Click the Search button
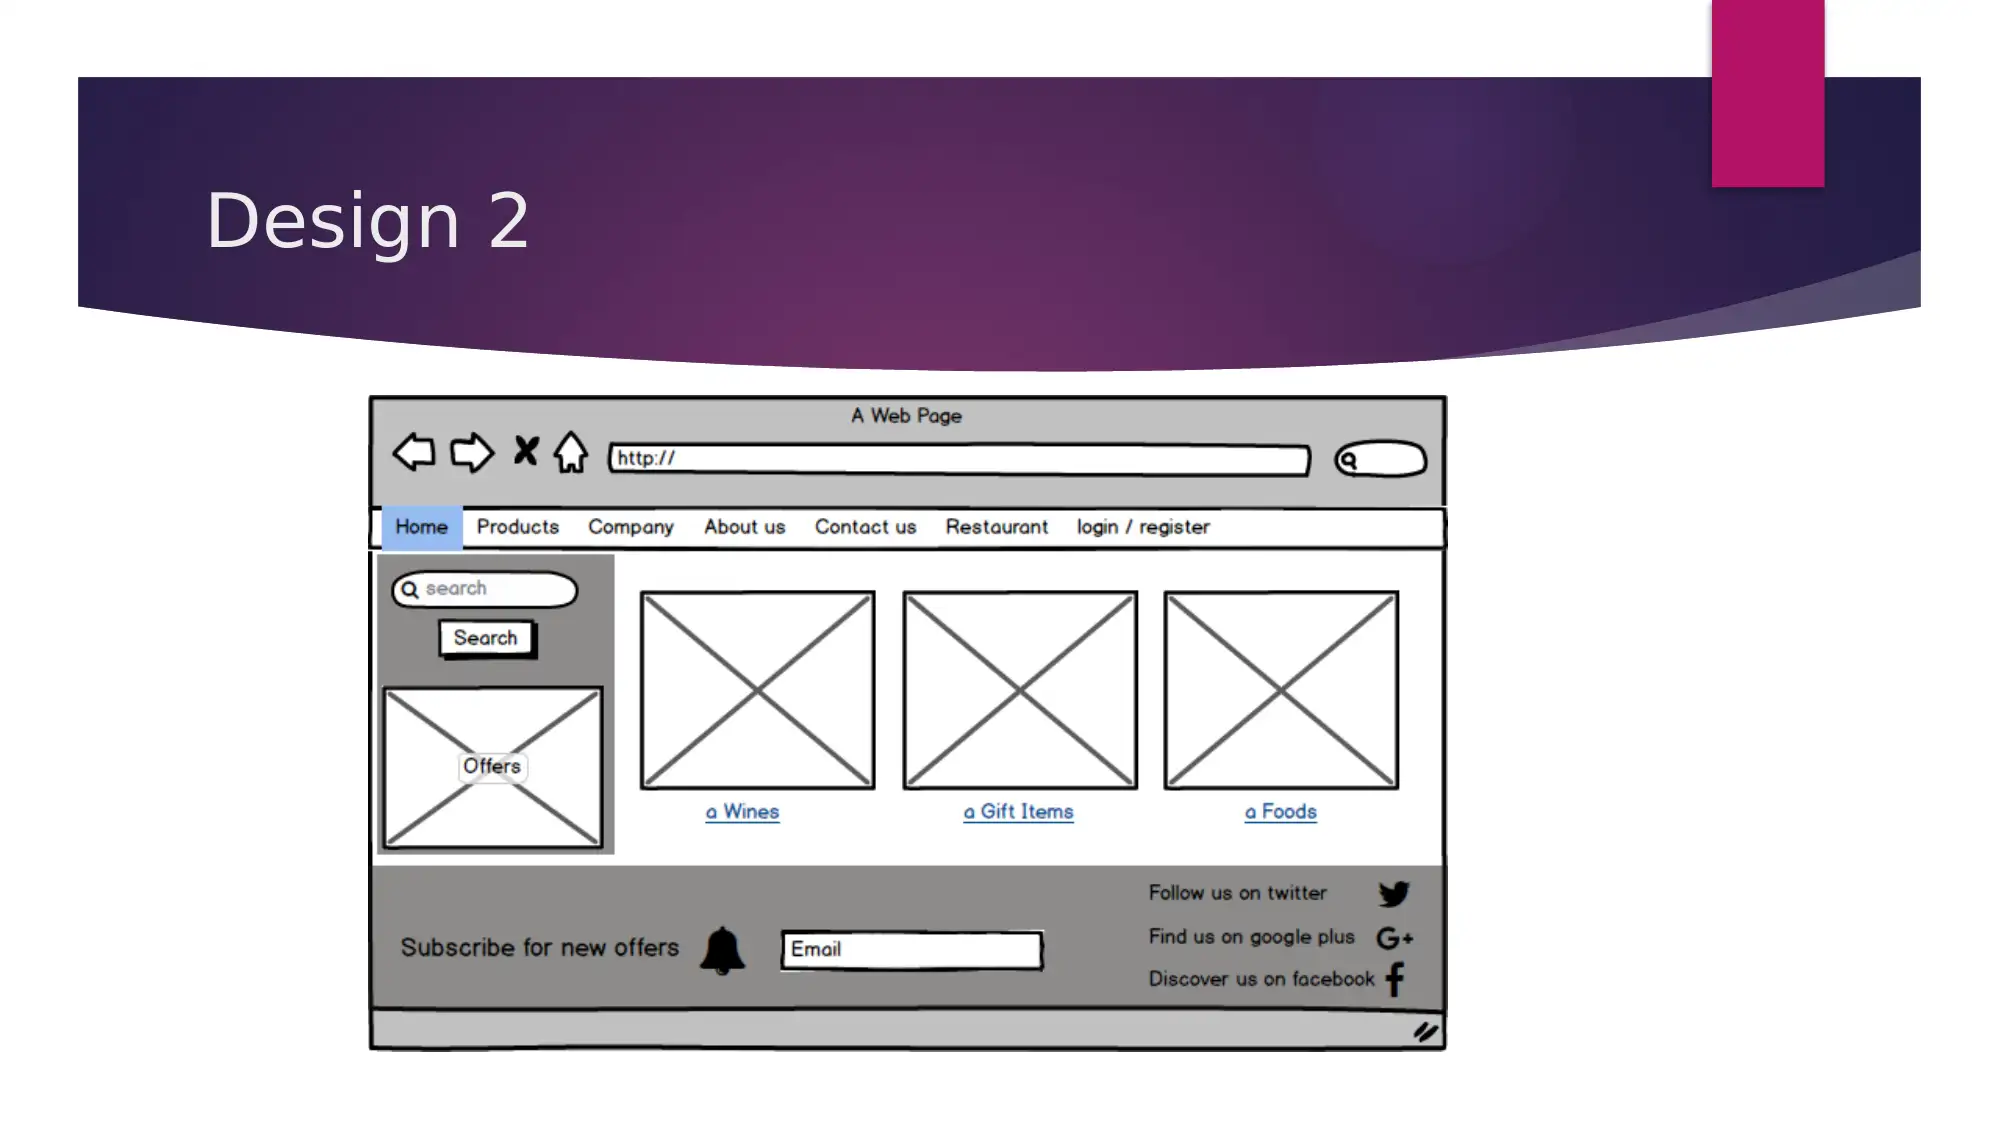 [485, 637]
